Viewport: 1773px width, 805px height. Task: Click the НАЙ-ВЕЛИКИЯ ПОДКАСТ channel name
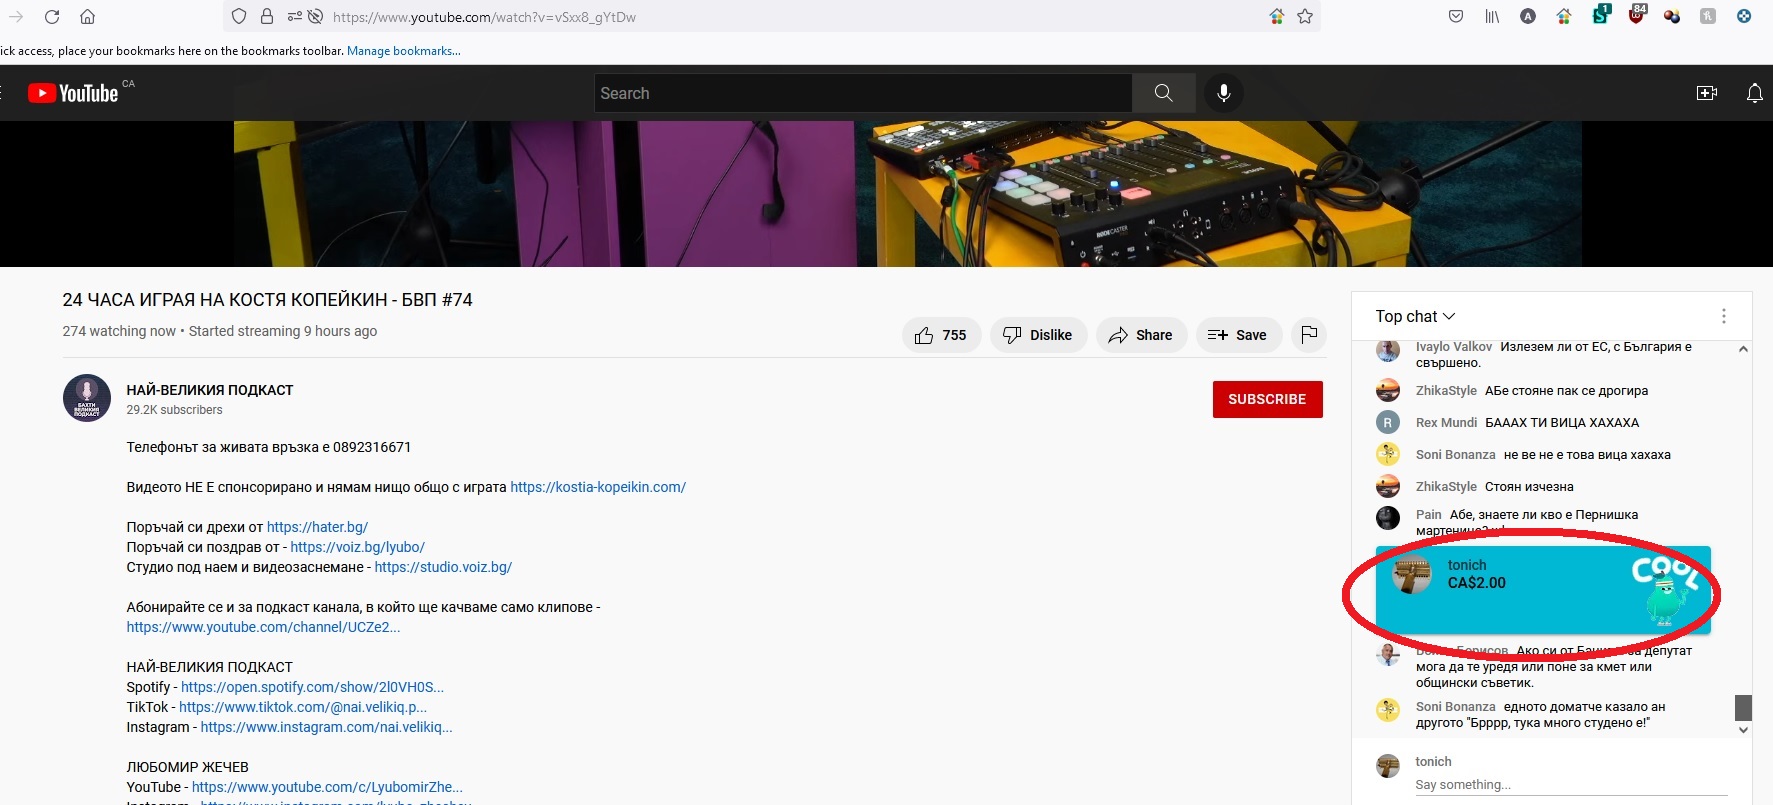pyautogui.click(x=210, y=390)
